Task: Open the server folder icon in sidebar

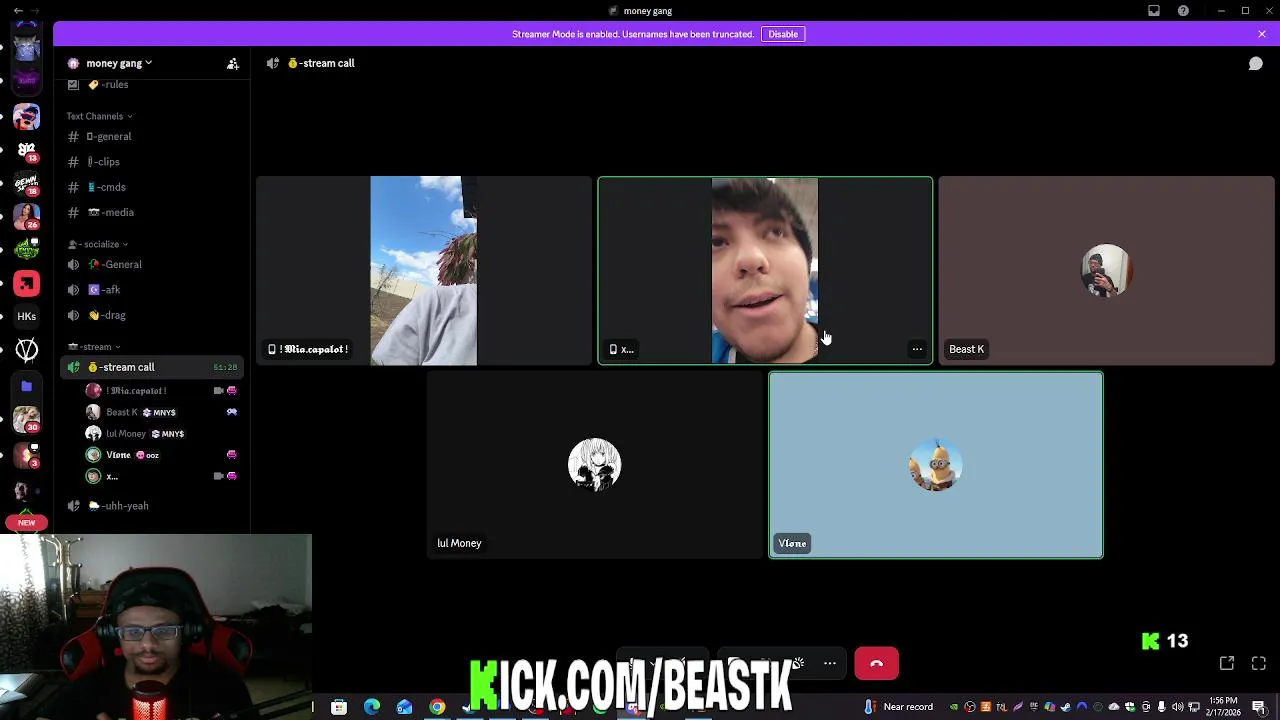Action: [27, 386]
